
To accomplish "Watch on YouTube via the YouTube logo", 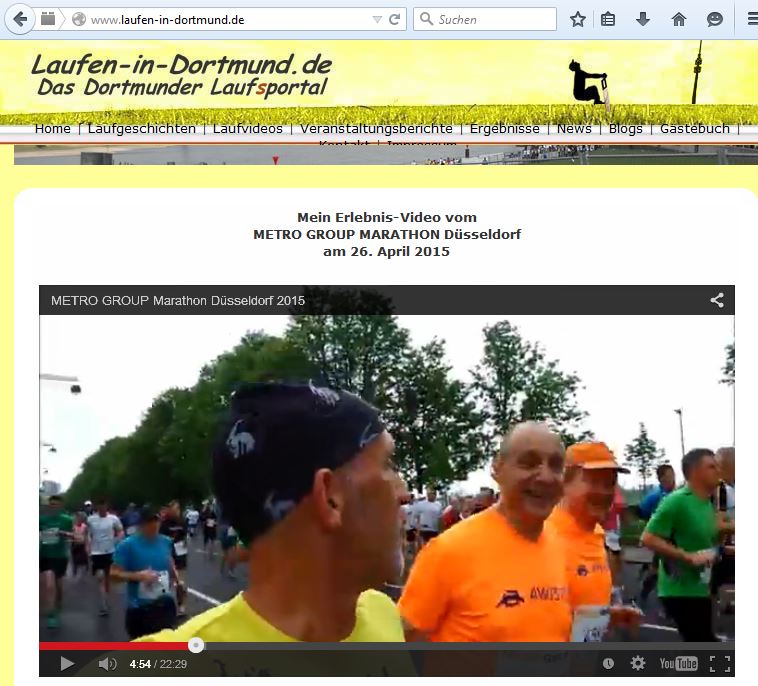I will tap(678, 663).
